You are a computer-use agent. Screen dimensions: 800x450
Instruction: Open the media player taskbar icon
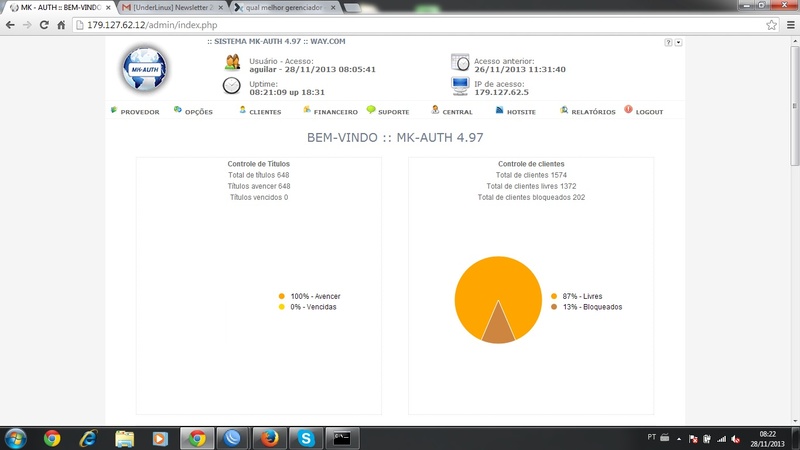[160, 439]
